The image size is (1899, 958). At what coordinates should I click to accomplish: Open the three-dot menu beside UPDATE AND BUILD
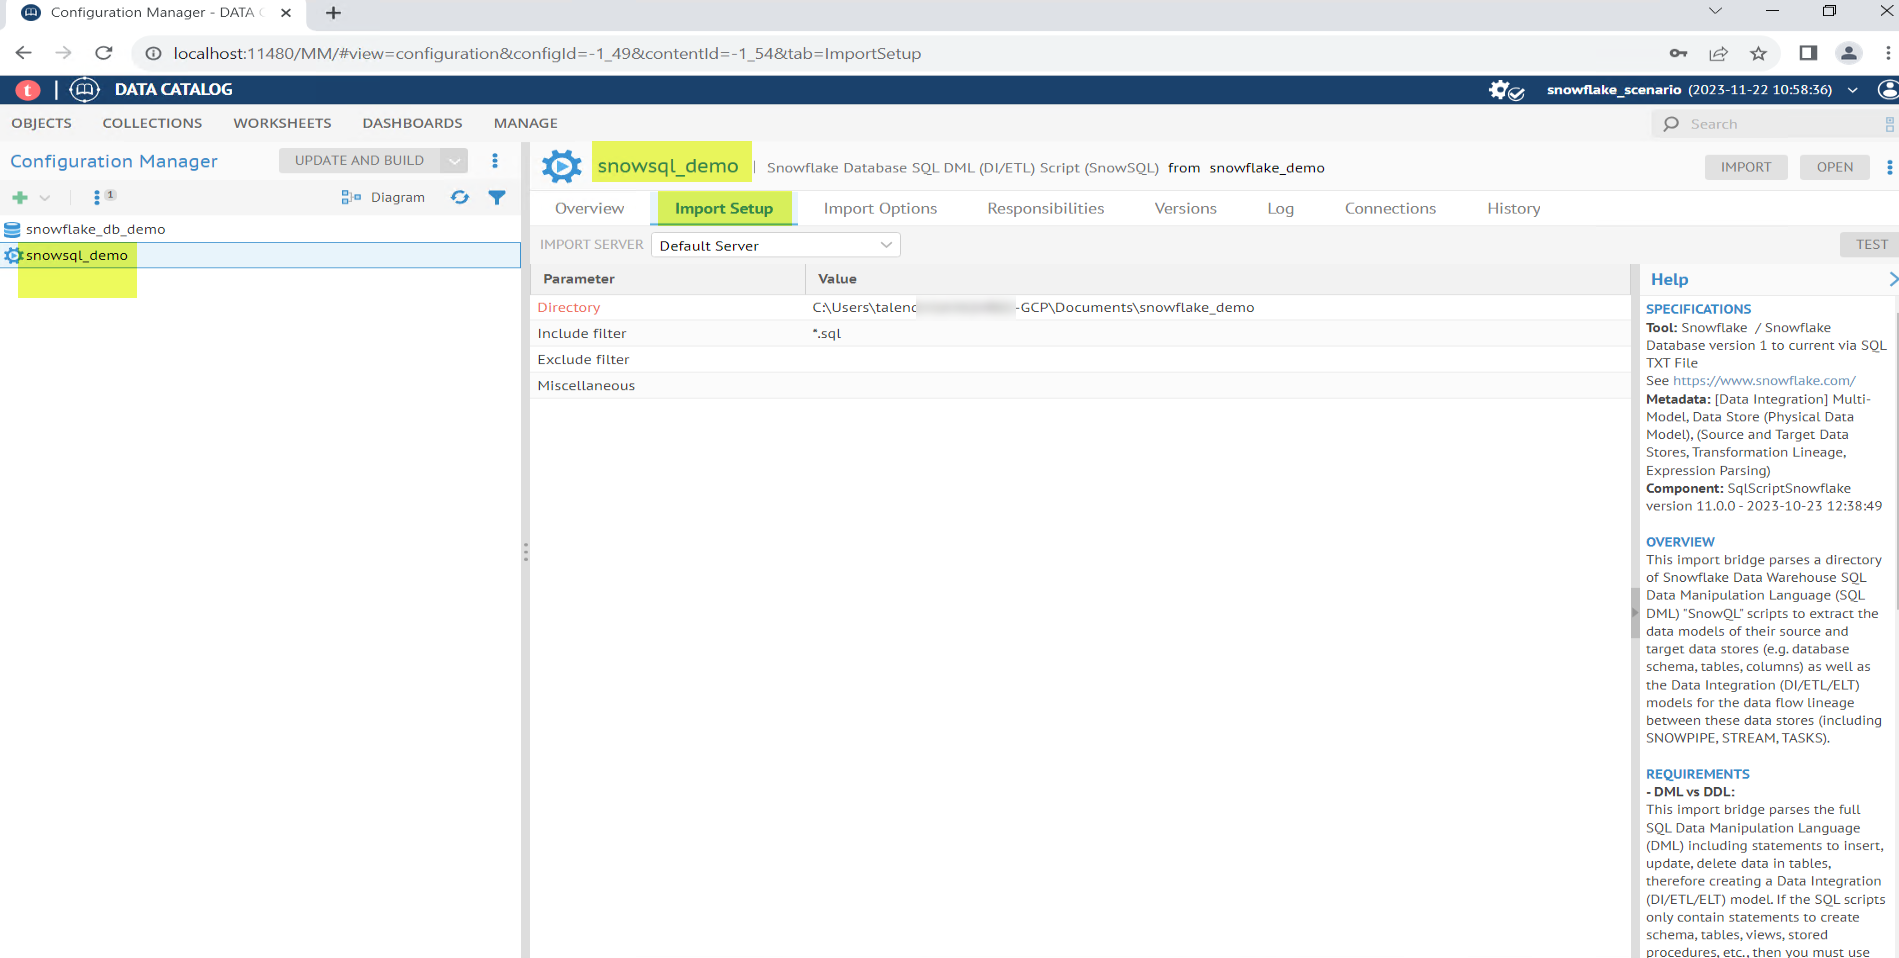click(495, 161)
